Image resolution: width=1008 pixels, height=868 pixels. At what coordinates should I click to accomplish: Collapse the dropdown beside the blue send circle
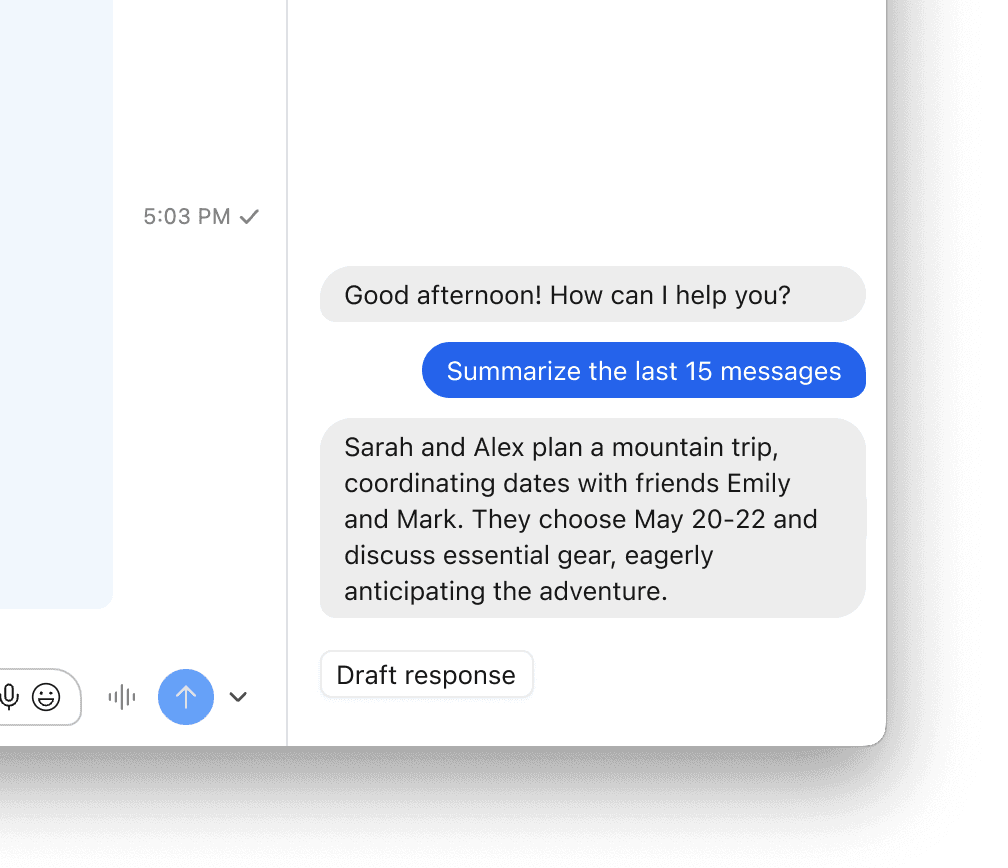(238, 697)
